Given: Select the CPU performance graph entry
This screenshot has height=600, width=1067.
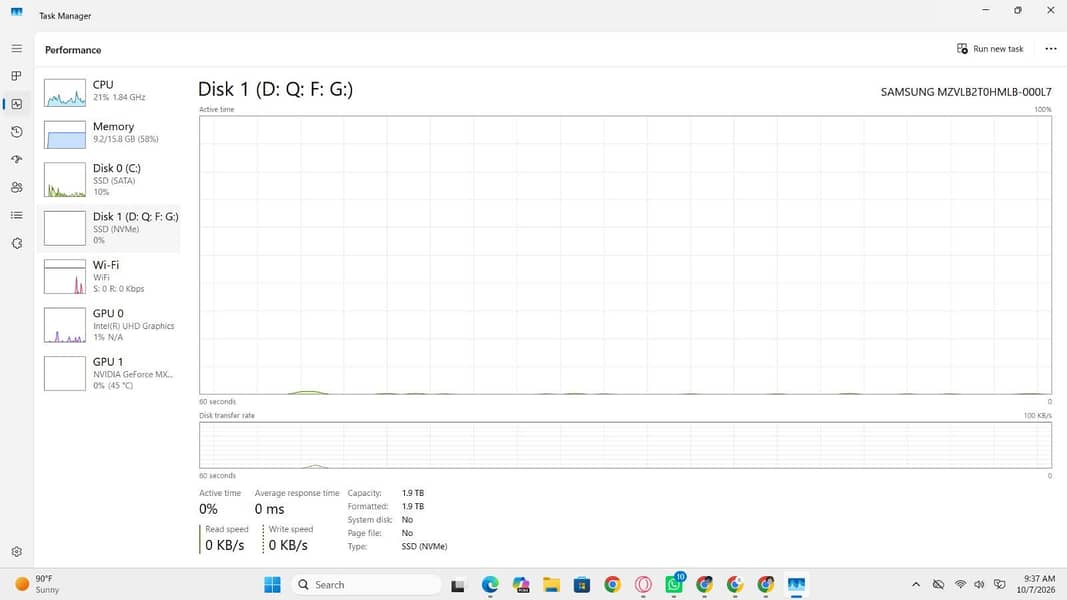Looking at the screenshot, I should (109, 93).
